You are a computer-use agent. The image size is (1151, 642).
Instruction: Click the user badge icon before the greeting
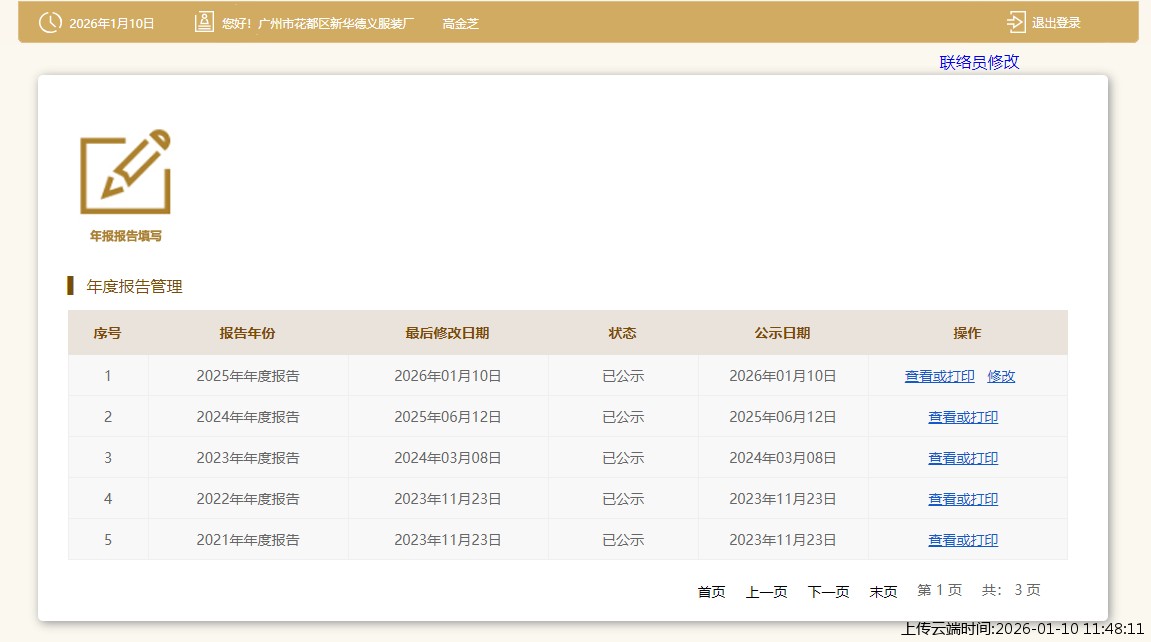[204, 23]
